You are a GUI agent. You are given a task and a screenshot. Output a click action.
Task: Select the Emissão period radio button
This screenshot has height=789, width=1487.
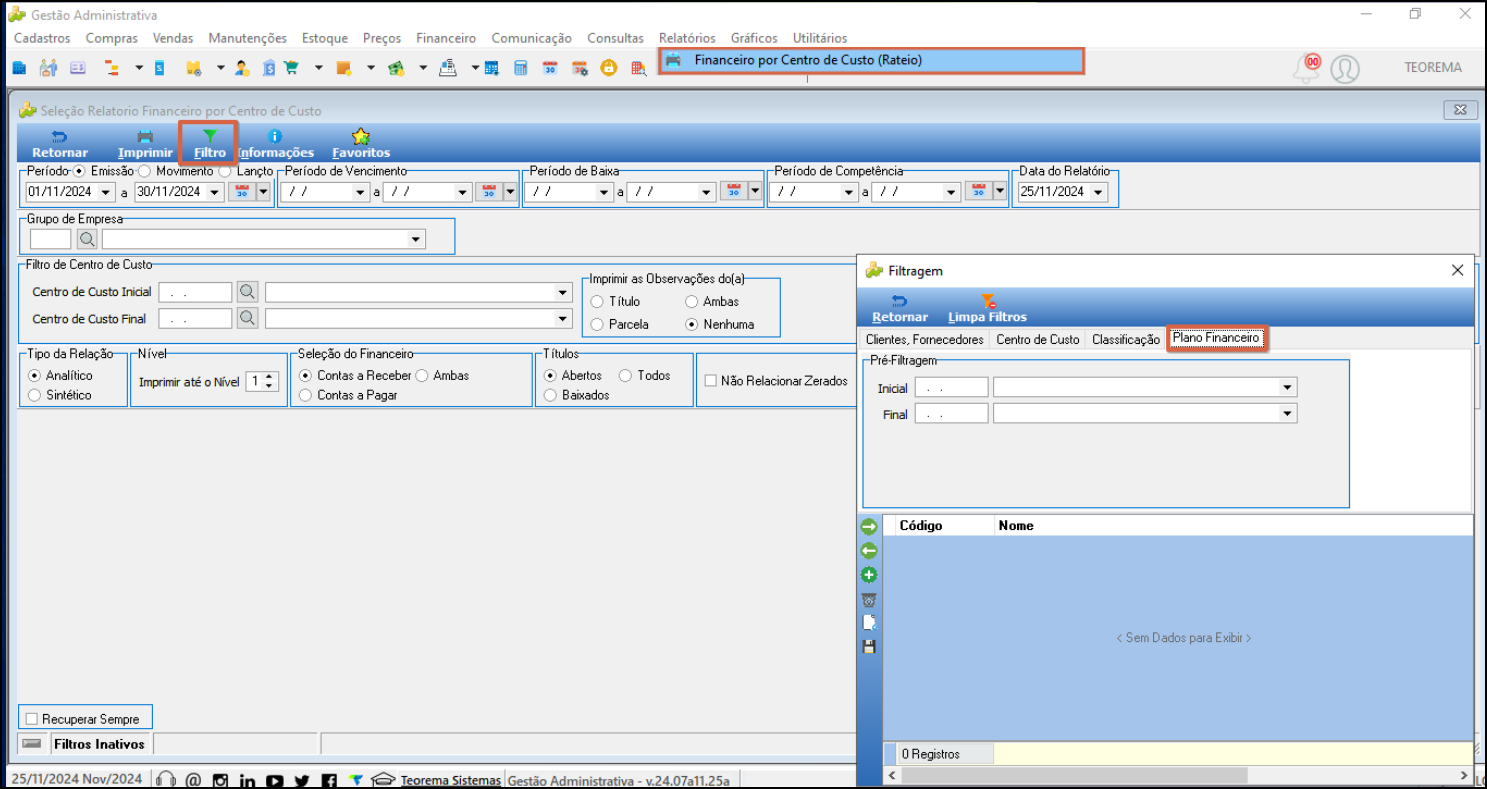(x=79, y=171)
